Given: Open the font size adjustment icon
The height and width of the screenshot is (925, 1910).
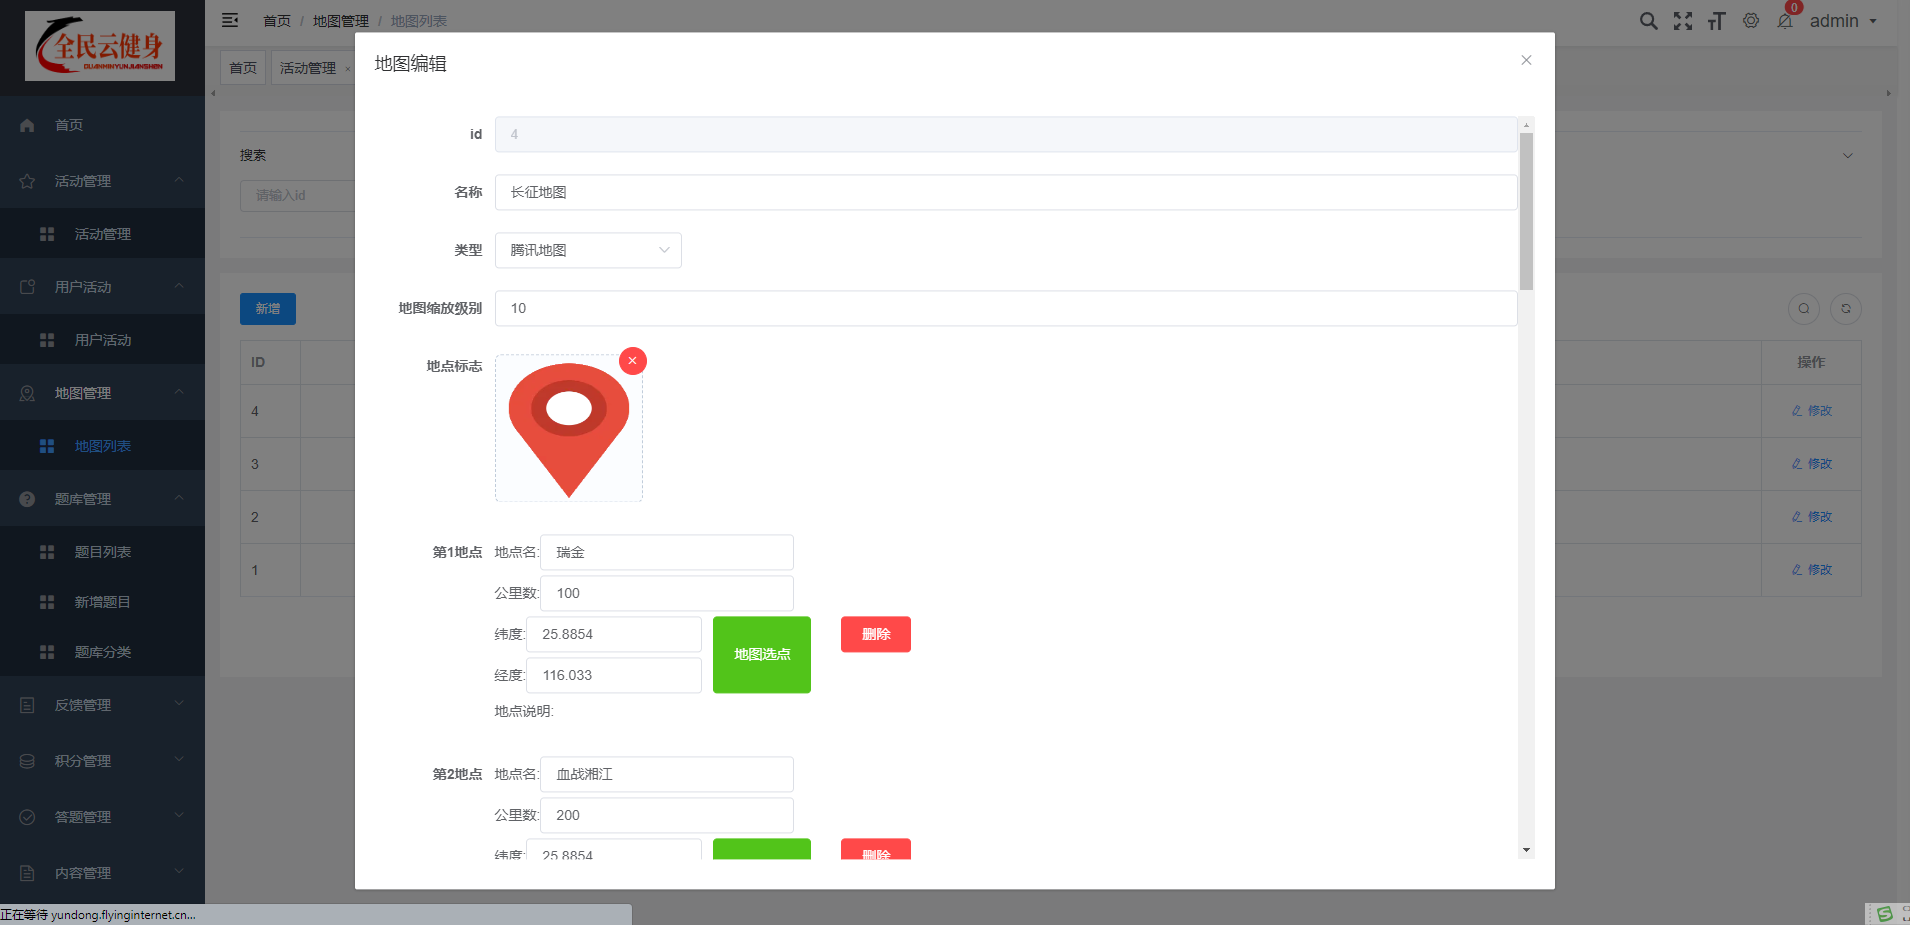Looking at the screenshot, I should tap(1717, 21).
